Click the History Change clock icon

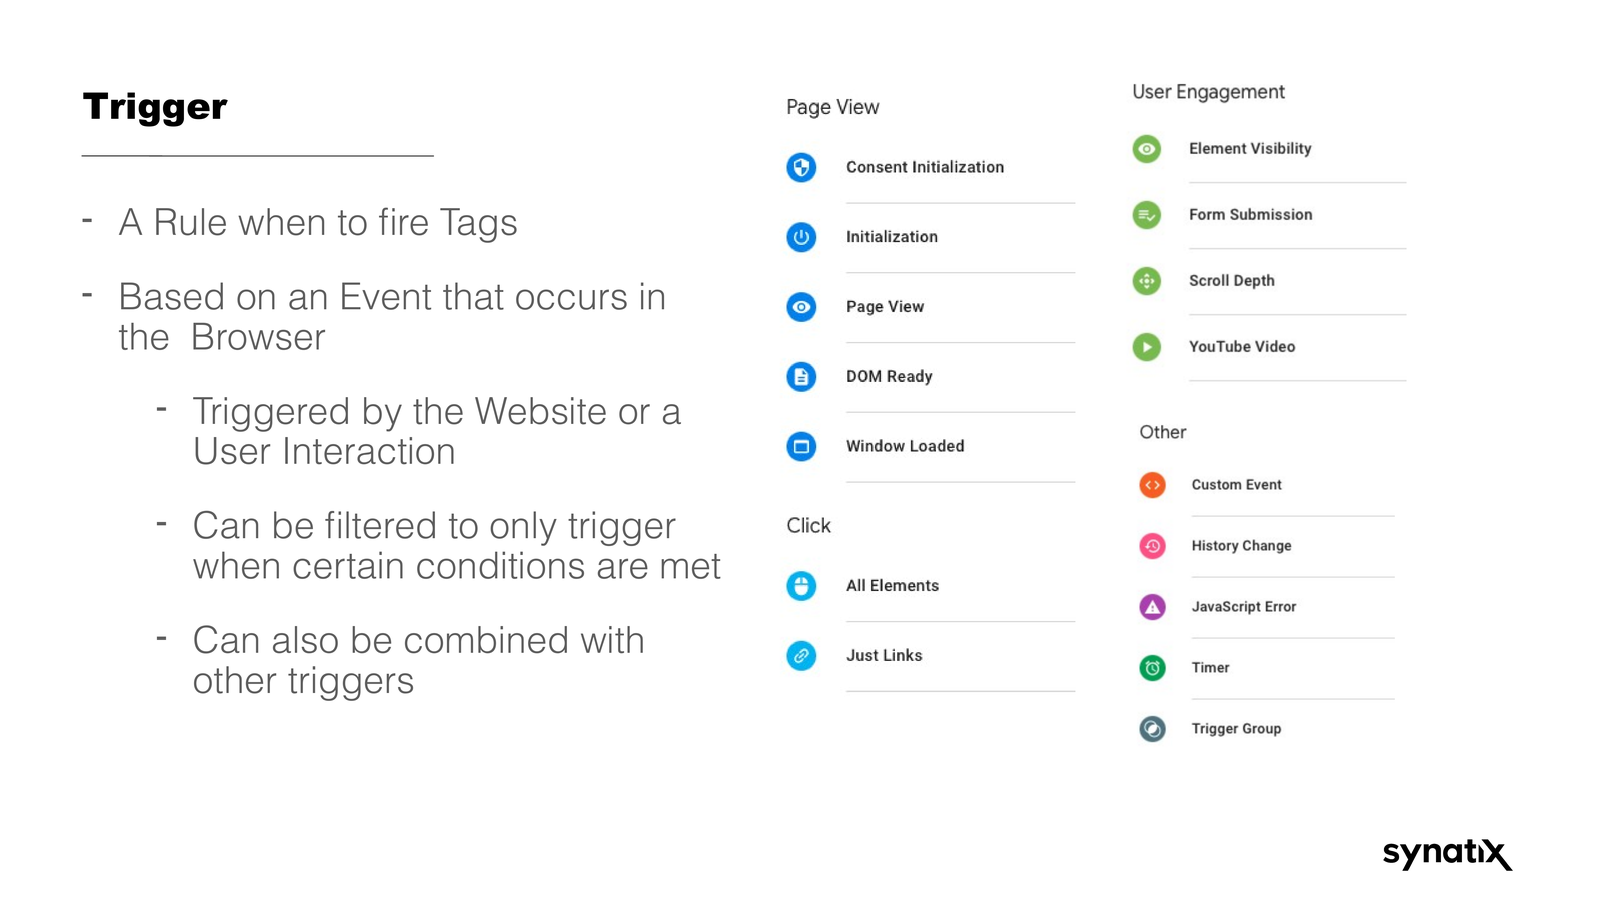click(x=1153, y=546)
